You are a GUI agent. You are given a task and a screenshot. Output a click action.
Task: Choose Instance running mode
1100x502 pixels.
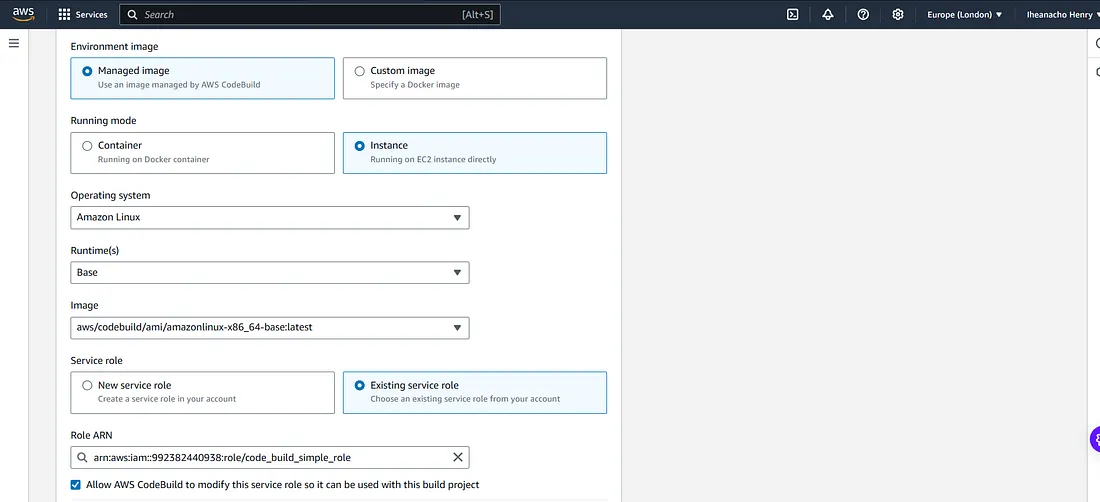point(475,153)
